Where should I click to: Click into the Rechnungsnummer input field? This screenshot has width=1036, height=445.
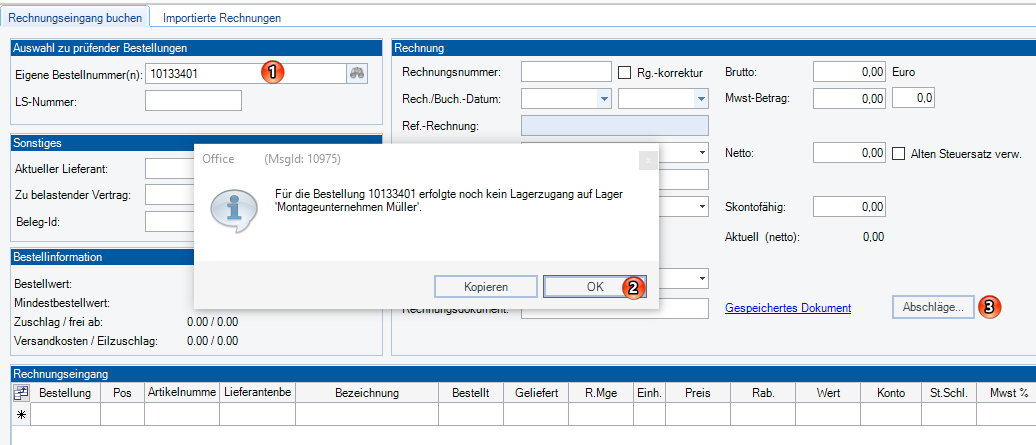[x=566, y=72]
